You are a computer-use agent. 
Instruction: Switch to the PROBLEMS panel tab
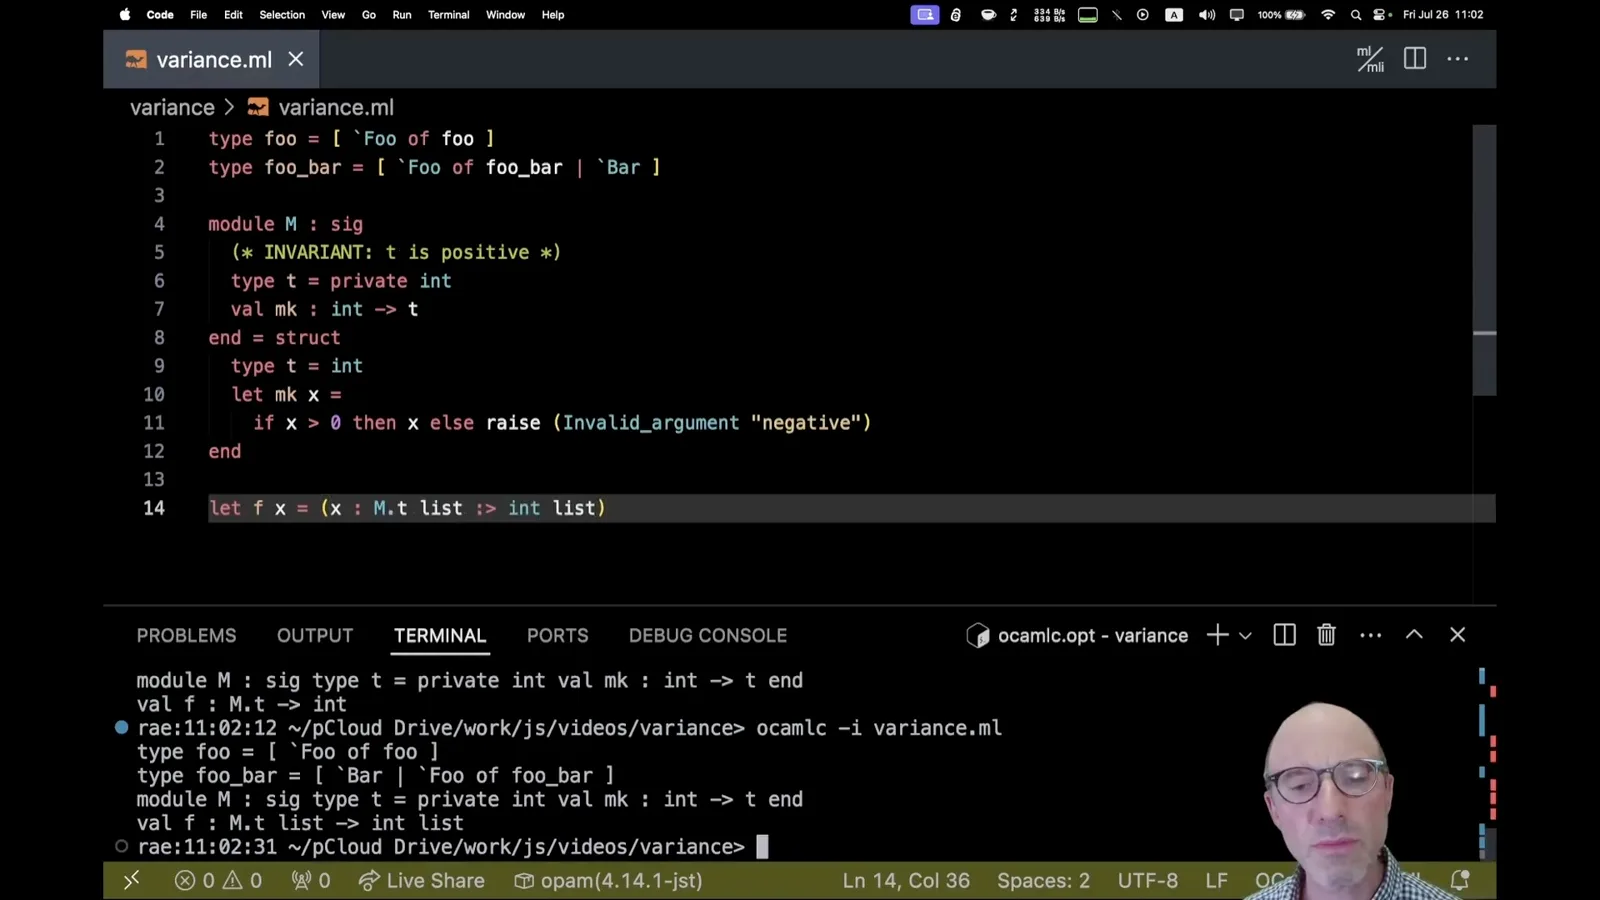click(x=187, y=635)
